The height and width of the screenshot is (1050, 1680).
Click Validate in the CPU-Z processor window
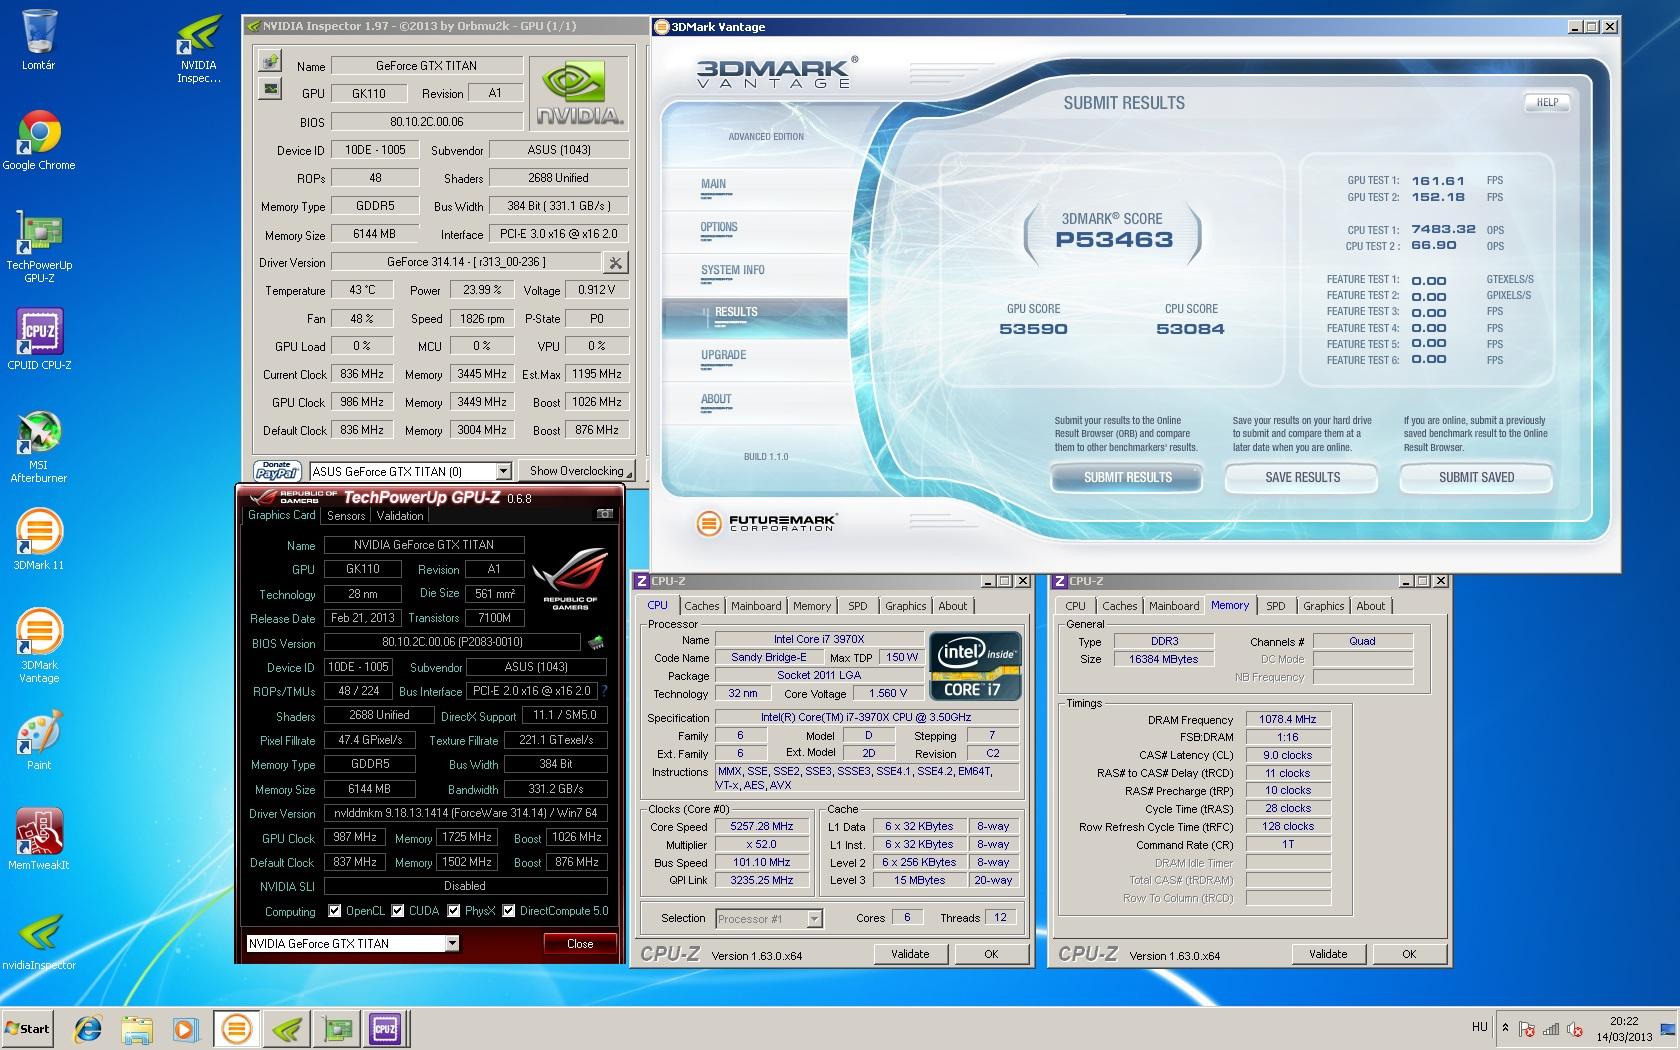[910, 954]
